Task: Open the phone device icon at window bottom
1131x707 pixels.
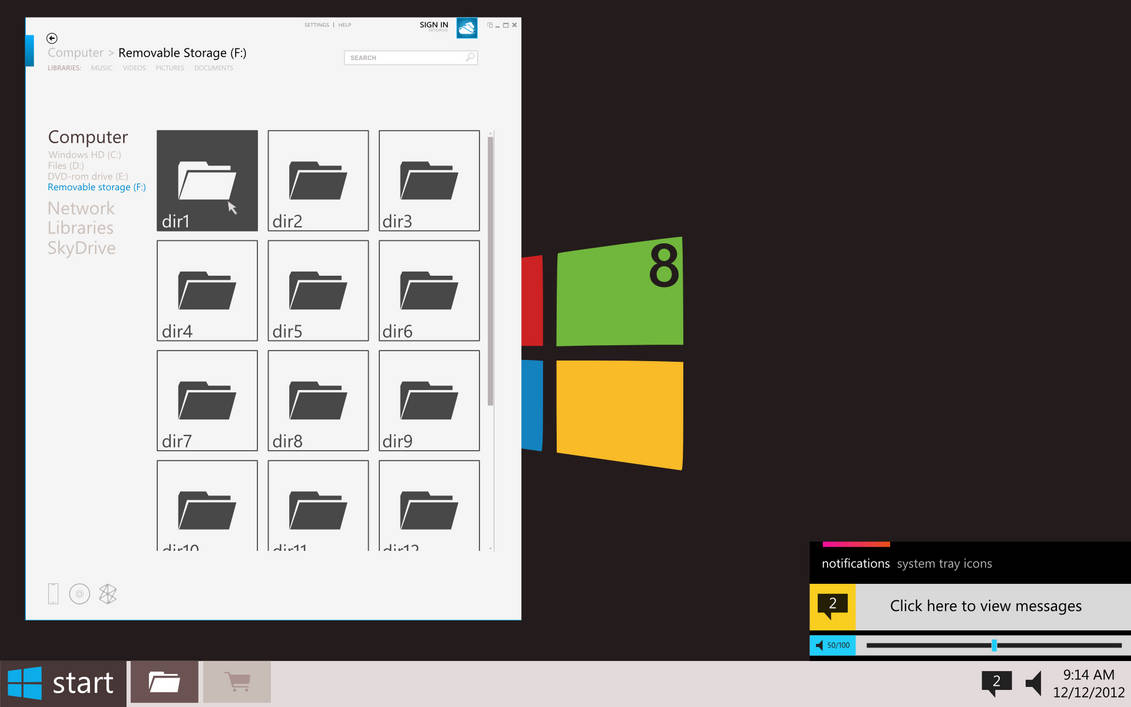Action: (53, 594)
